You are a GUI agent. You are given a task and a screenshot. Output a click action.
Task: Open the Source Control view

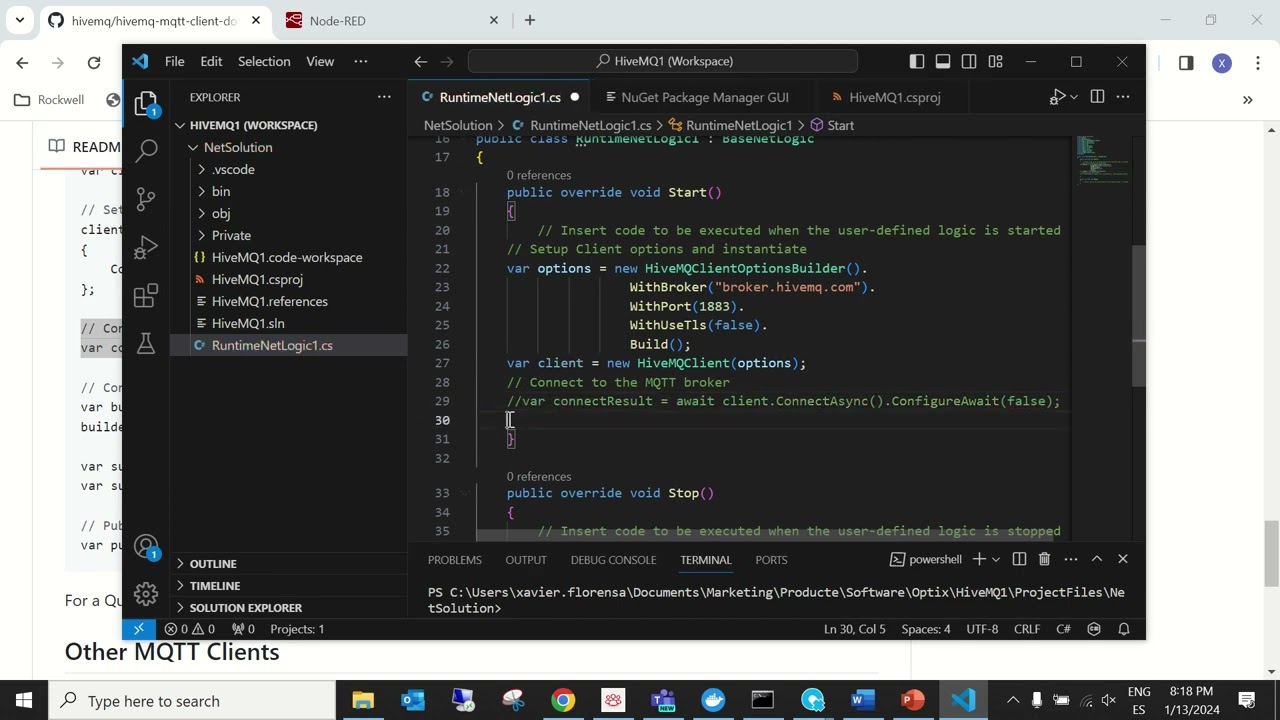pos(146,198)
